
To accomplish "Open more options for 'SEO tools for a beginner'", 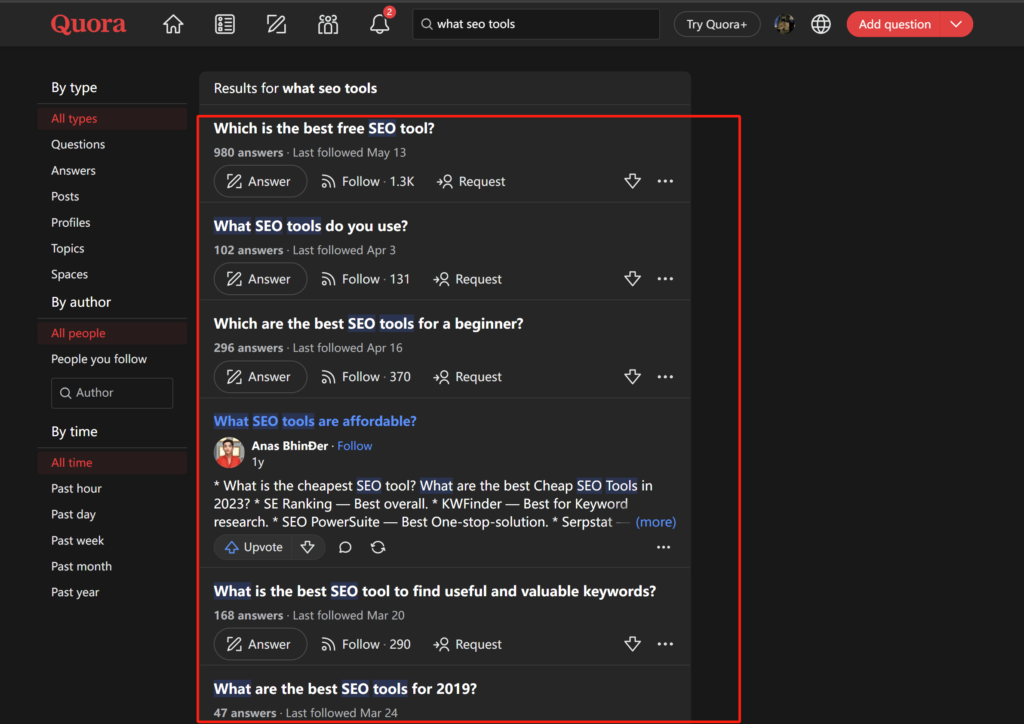I will point(665,377).
